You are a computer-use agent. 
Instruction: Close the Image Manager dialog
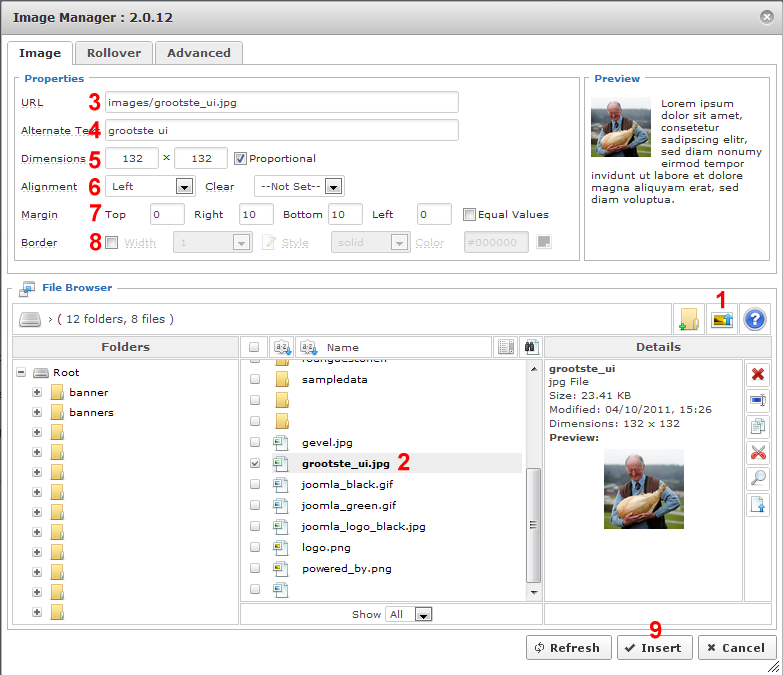[767, 17]
